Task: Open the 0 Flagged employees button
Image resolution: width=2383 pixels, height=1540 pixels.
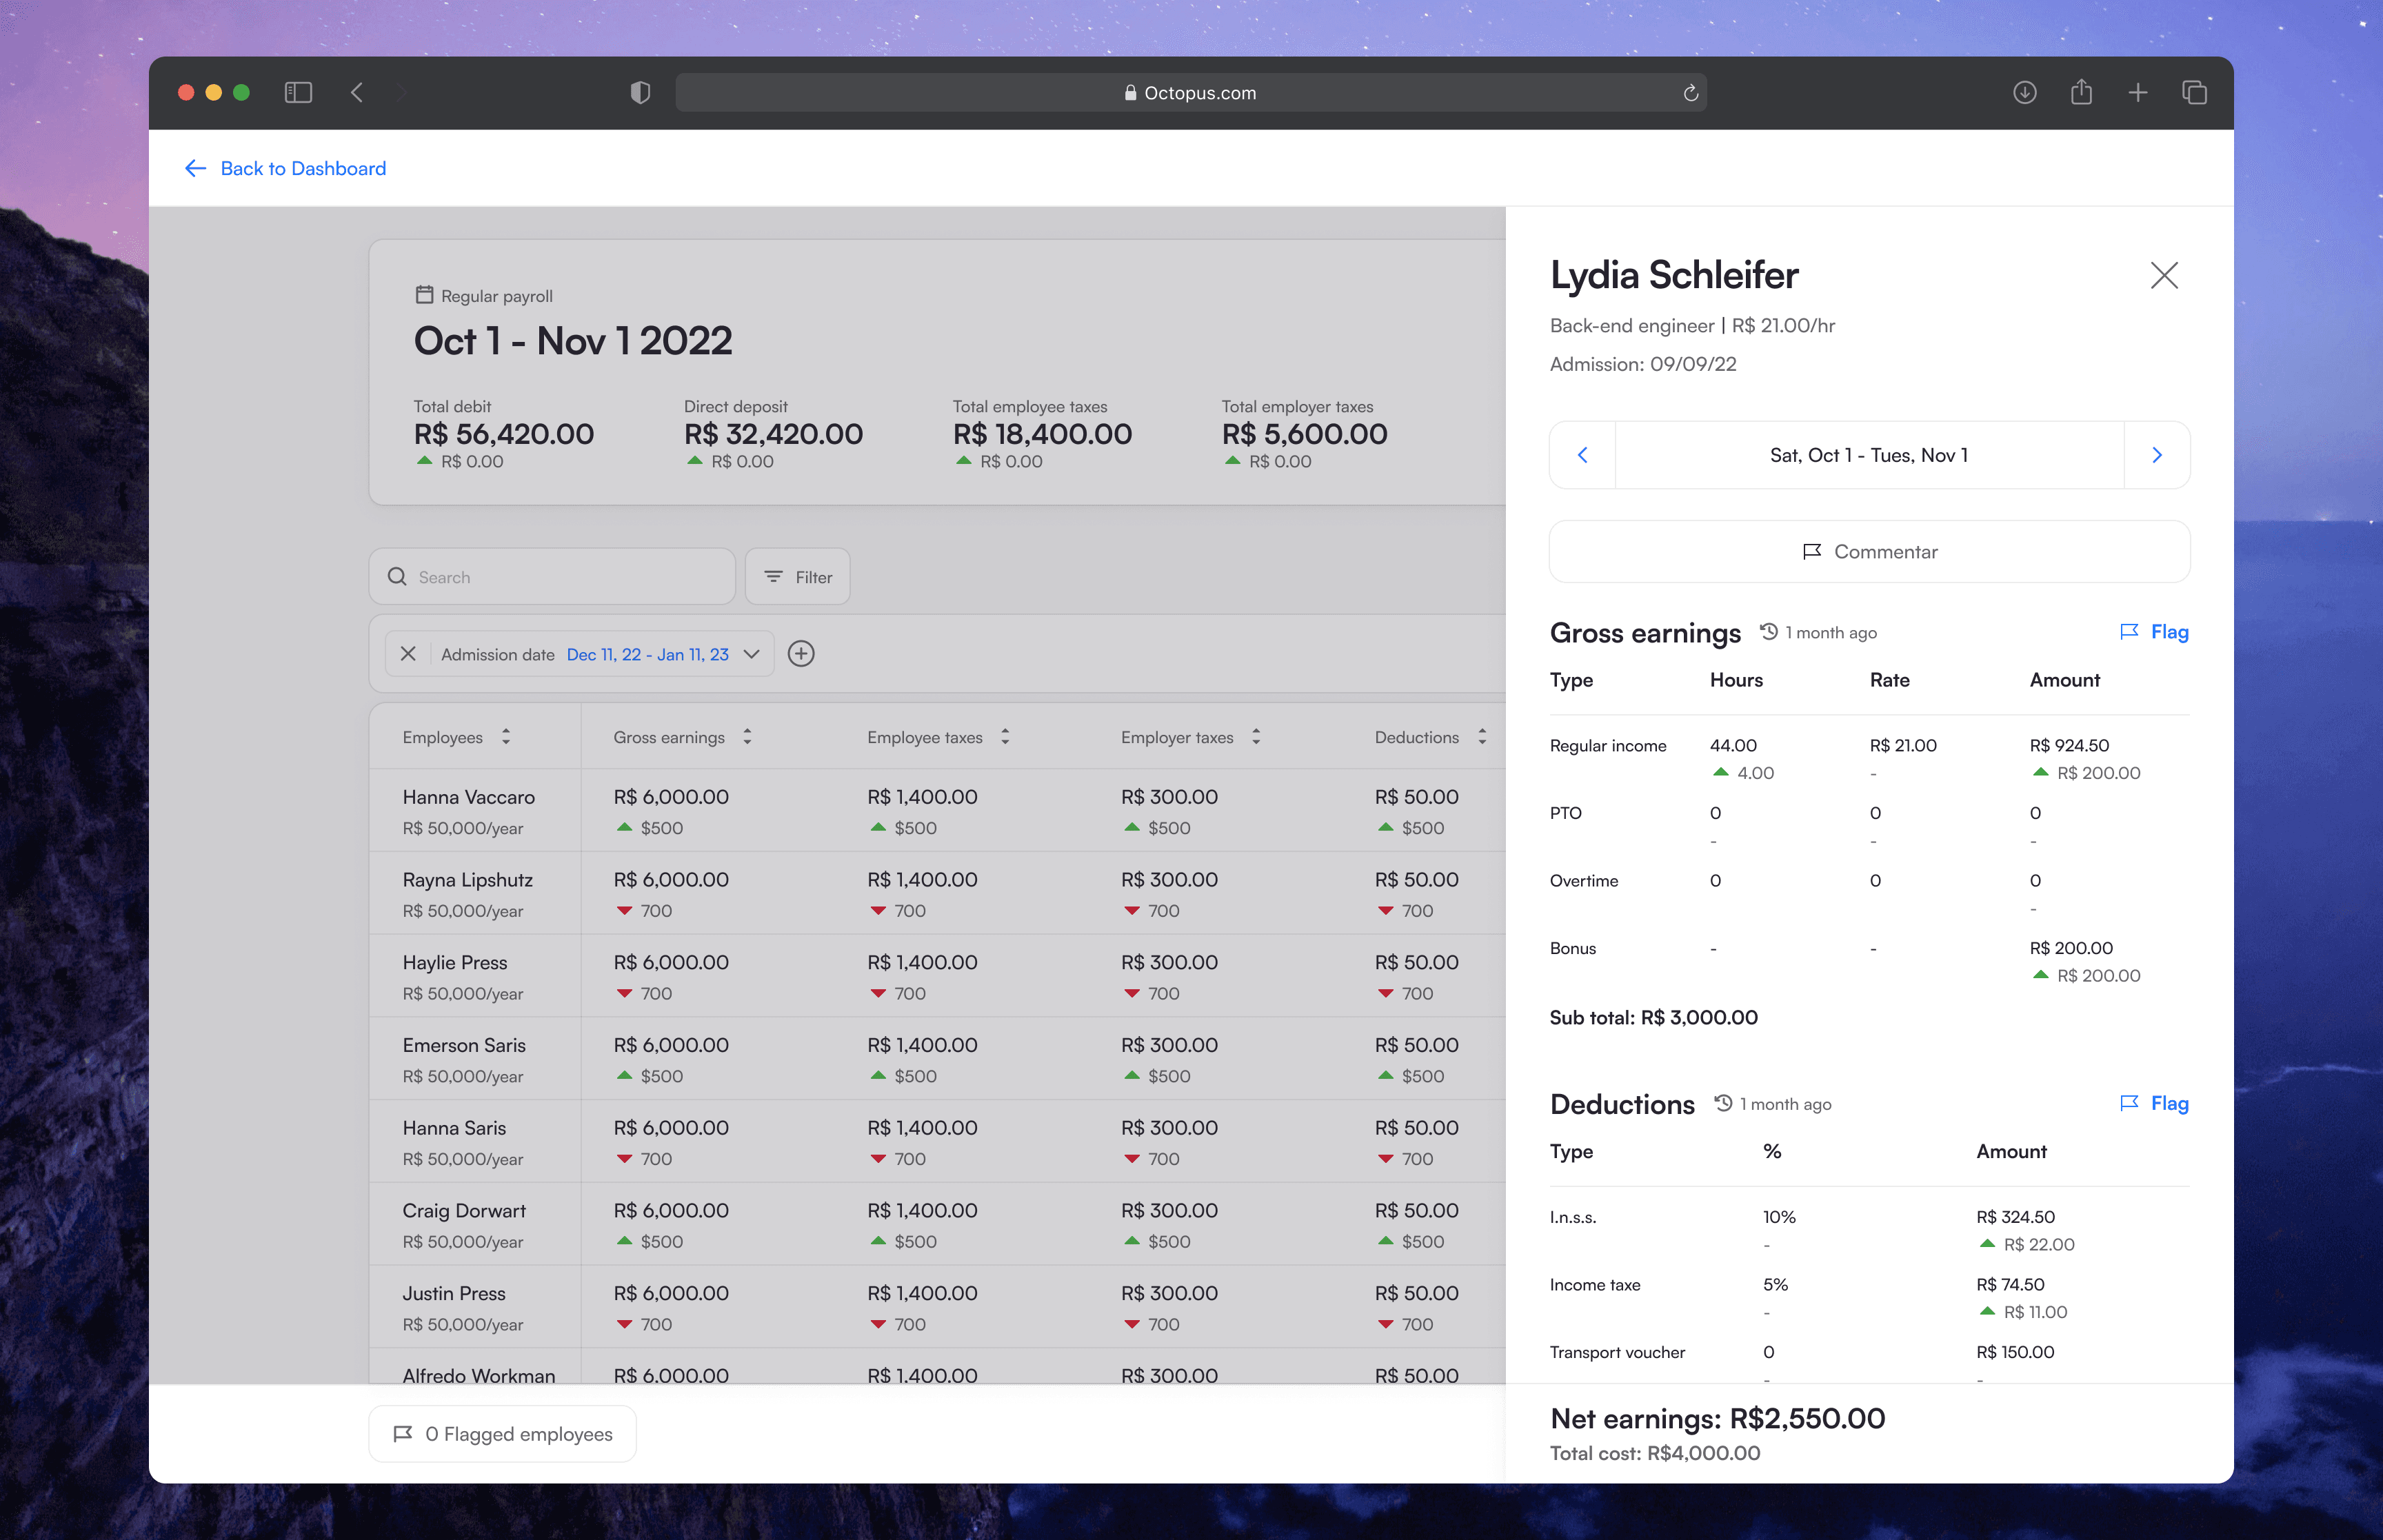Action: tap(503, 1434)
